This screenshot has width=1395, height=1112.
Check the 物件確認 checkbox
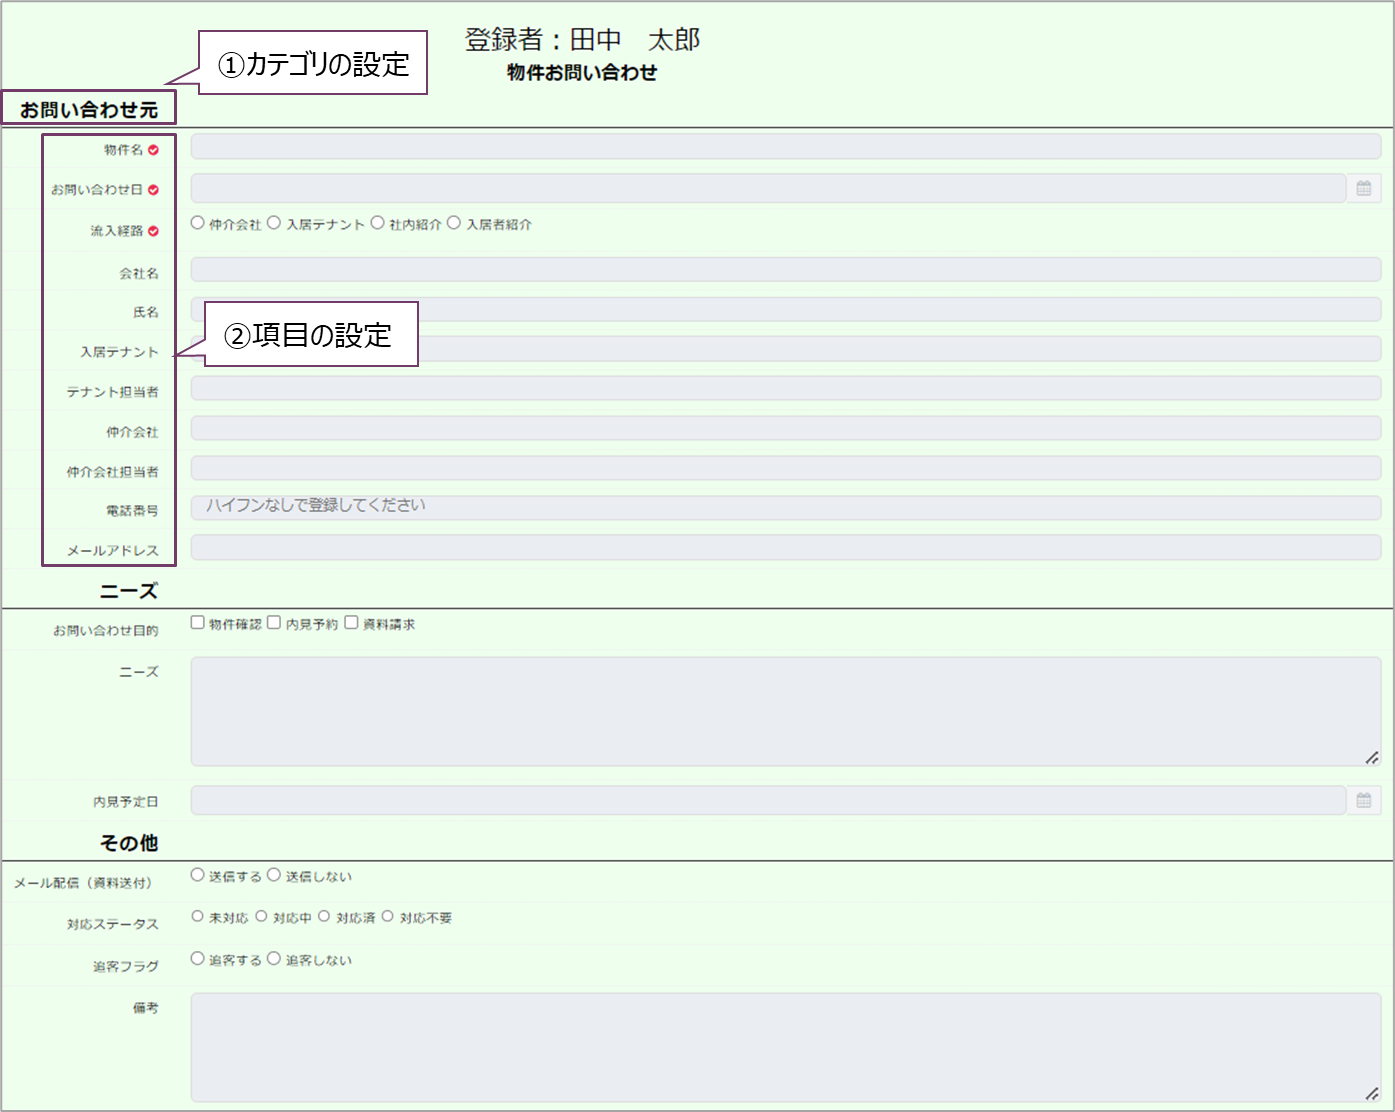coord(198,622)
